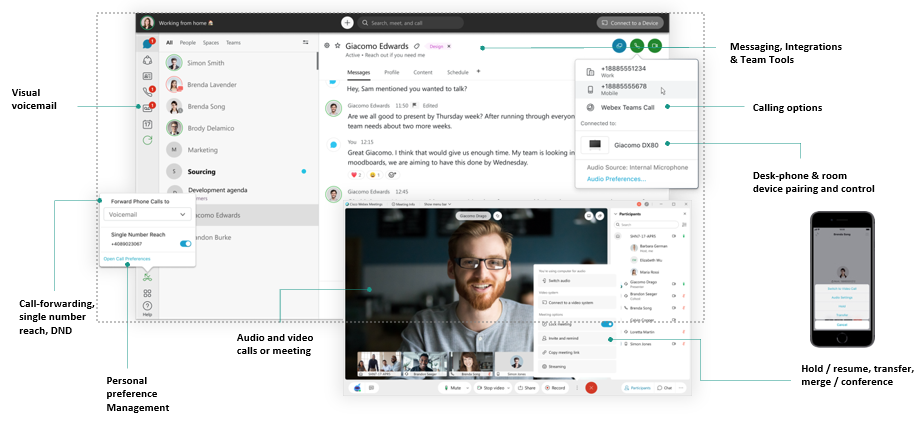Start a video call with Giacomo
The image size is (922, 424).
655,46
